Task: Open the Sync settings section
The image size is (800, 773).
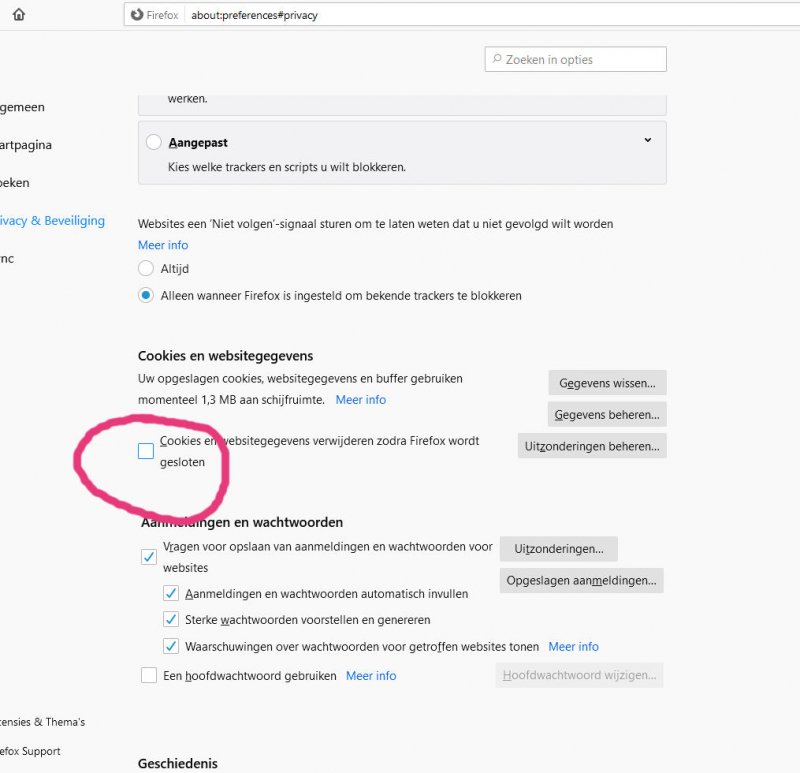Action: click(x=8, y=258)
